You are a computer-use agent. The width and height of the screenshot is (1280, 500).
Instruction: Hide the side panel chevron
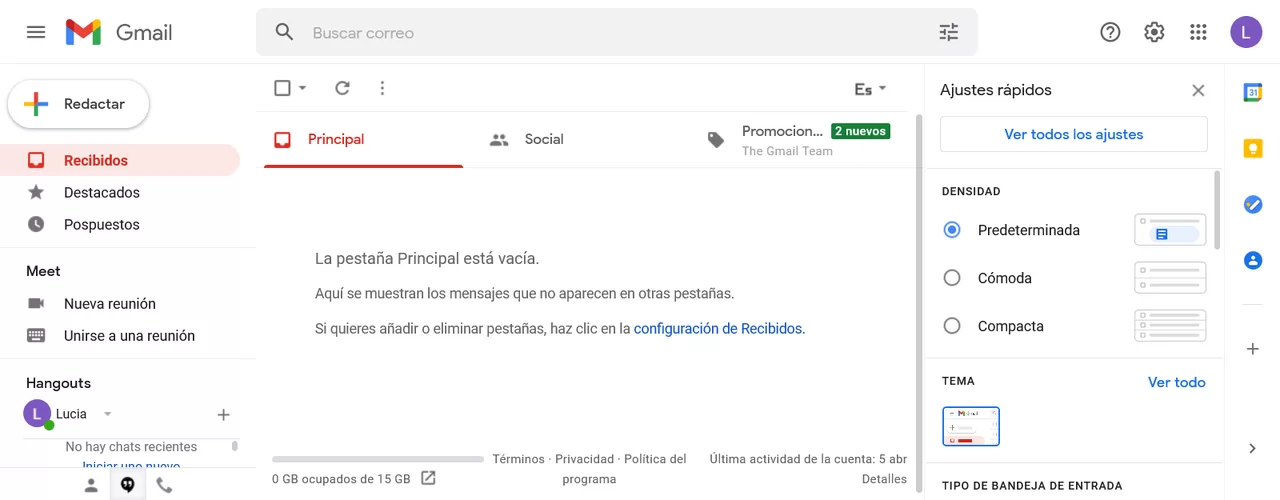point(1253,448)
